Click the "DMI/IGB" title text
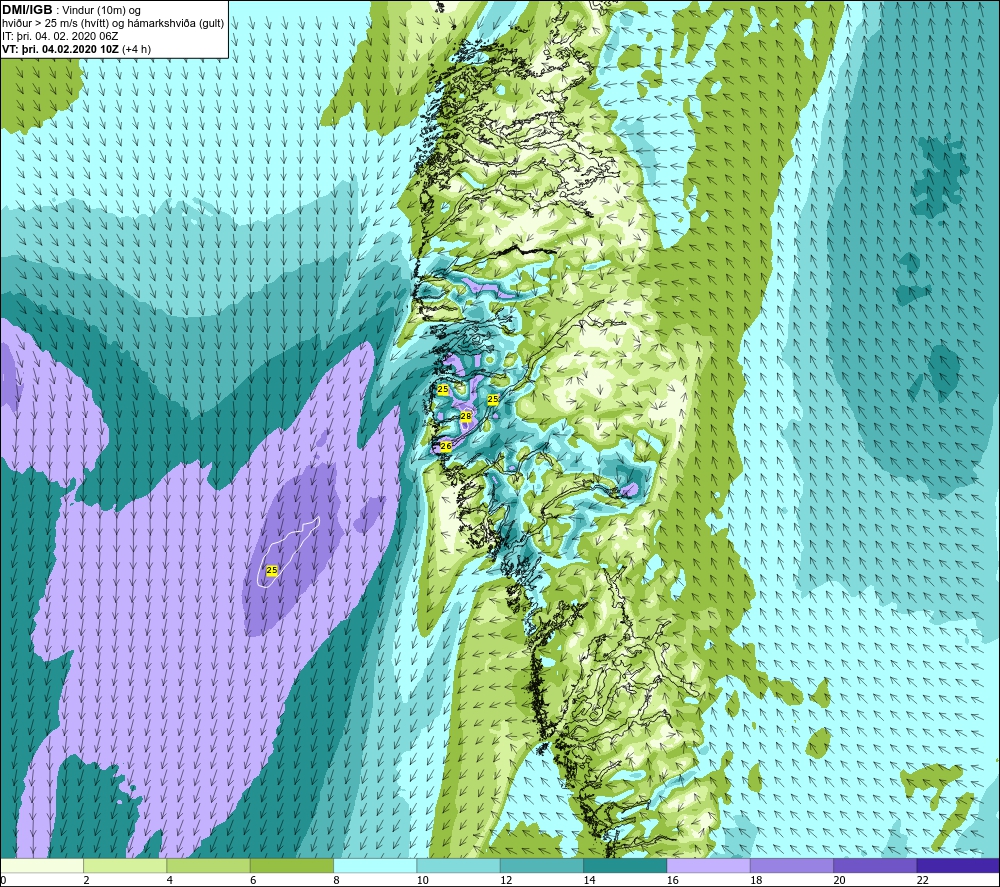Image resolution: width=1000 pixels, height=887 pixels. (27, 10)
